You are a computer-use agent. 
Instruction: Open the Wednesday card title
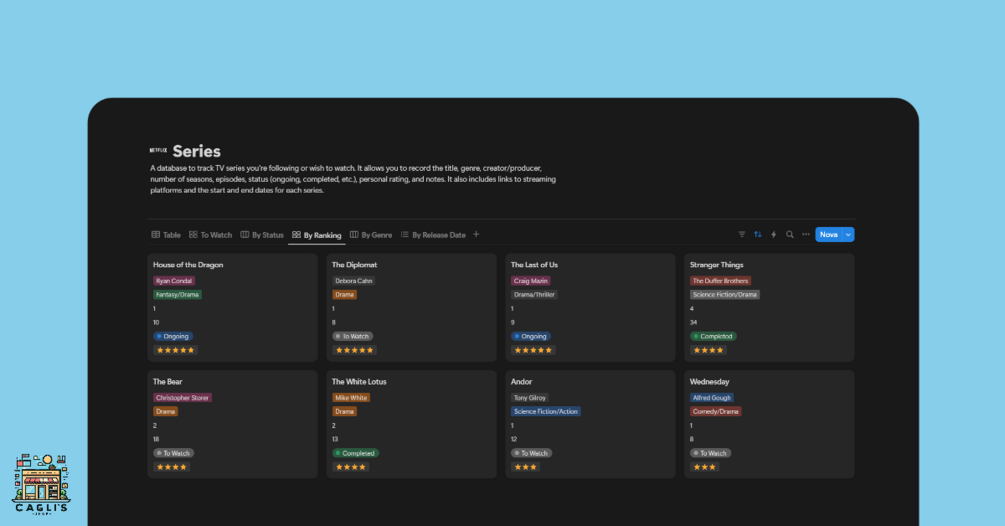pos(709,381)
